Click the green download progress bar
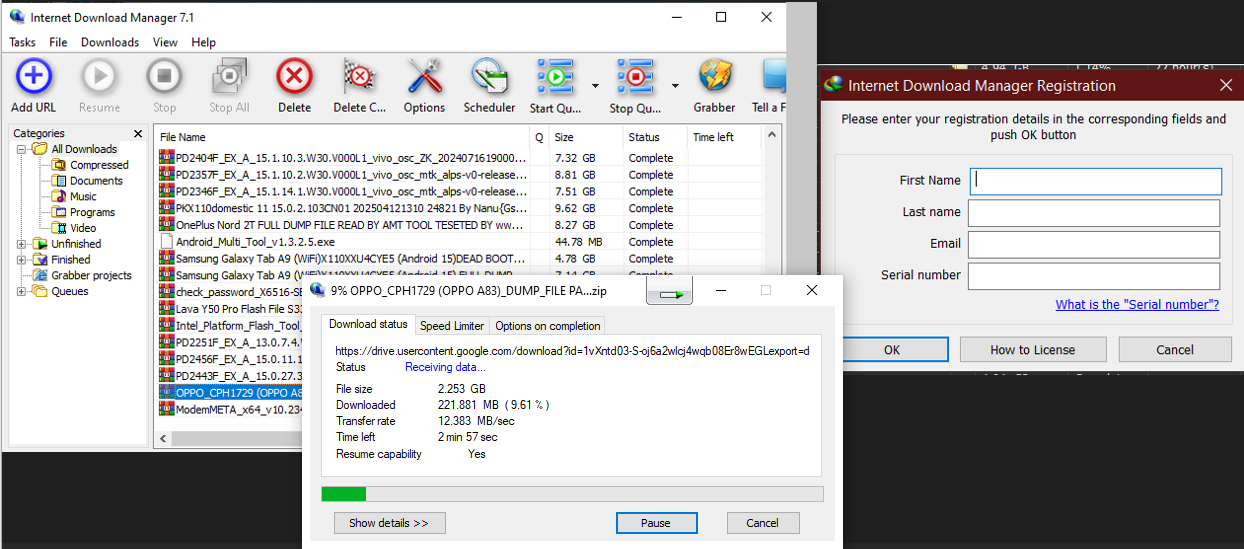 (x=343, y=494)
